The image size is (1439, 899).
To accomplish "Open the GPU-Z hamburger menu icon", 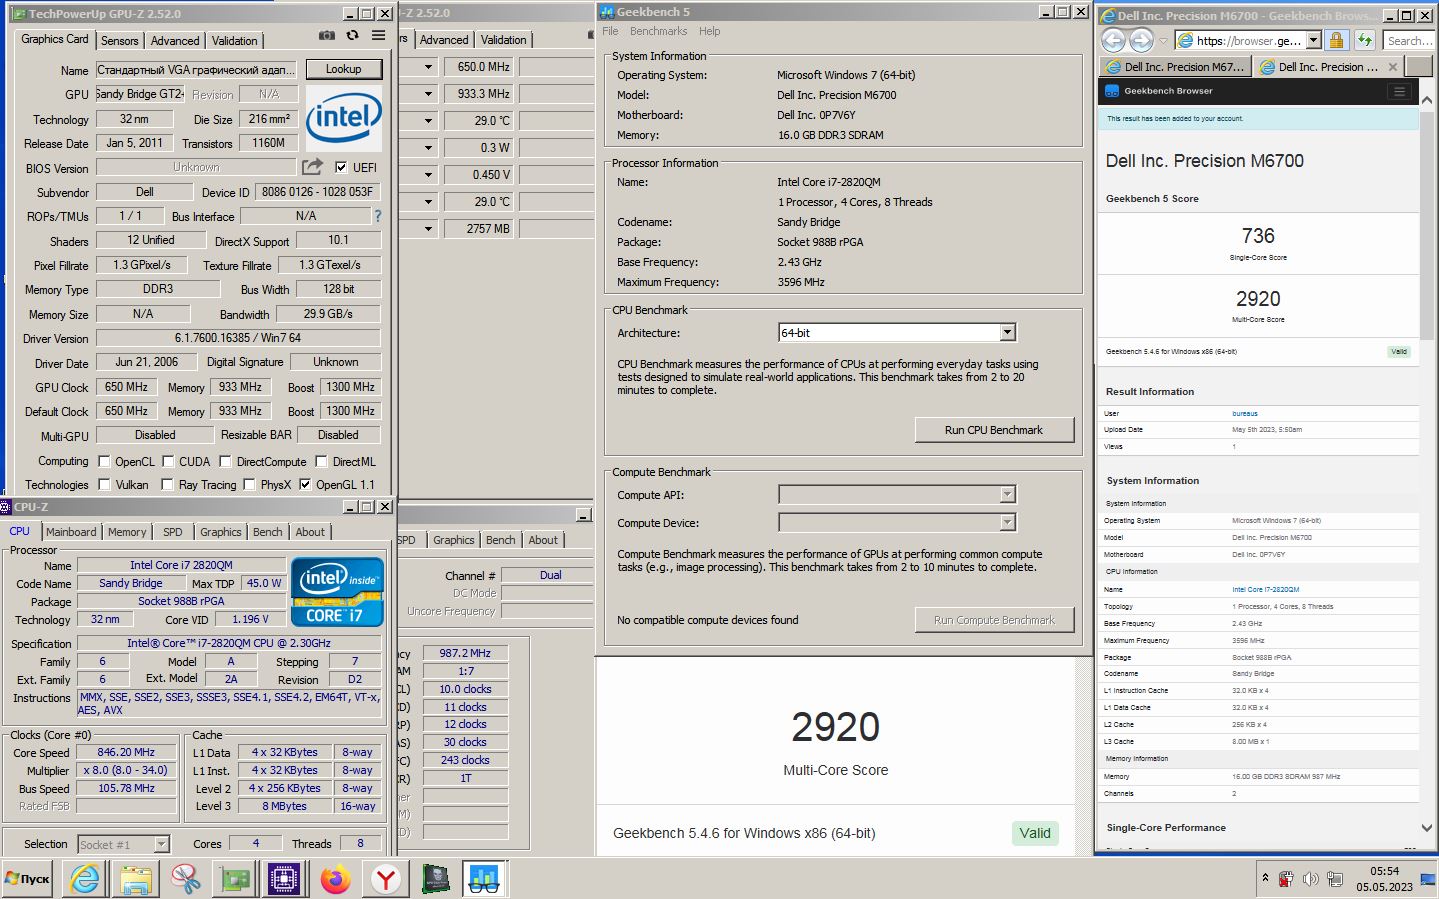I will [x=378, y=35].
